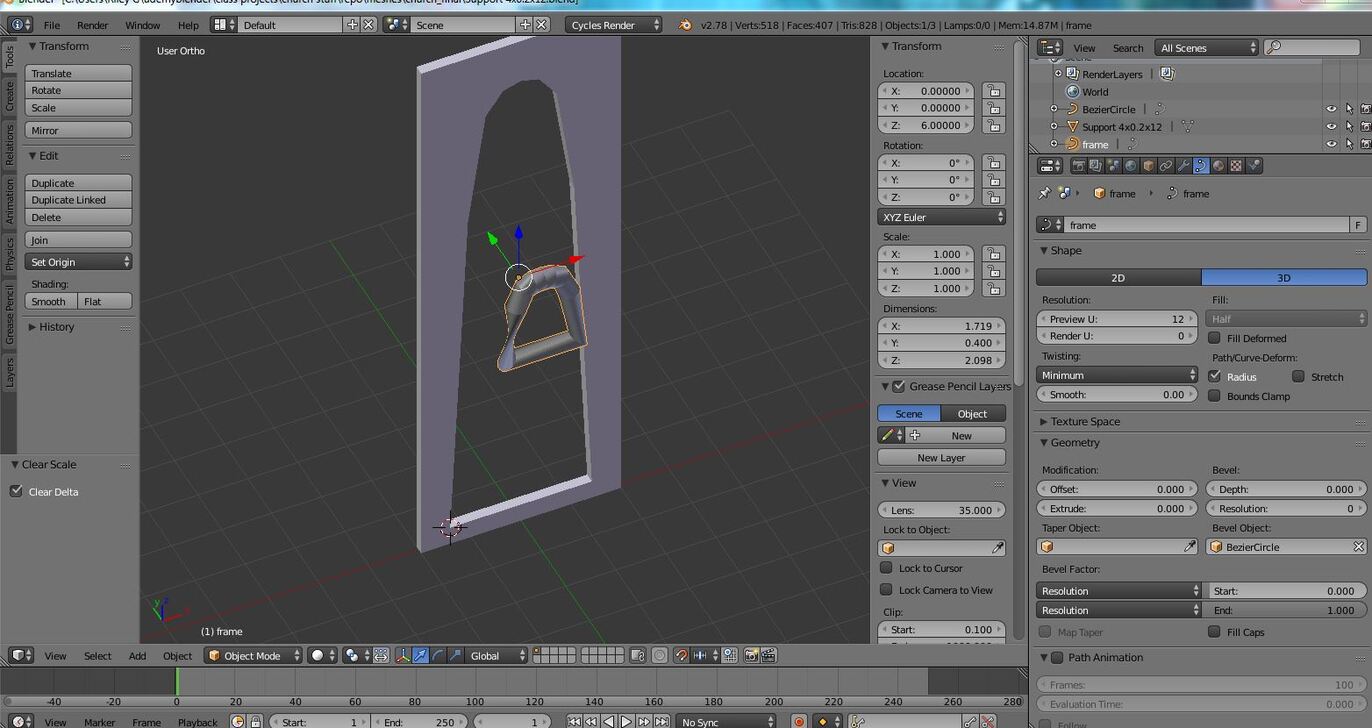Open the Render menu in top bar

(92, 25)
